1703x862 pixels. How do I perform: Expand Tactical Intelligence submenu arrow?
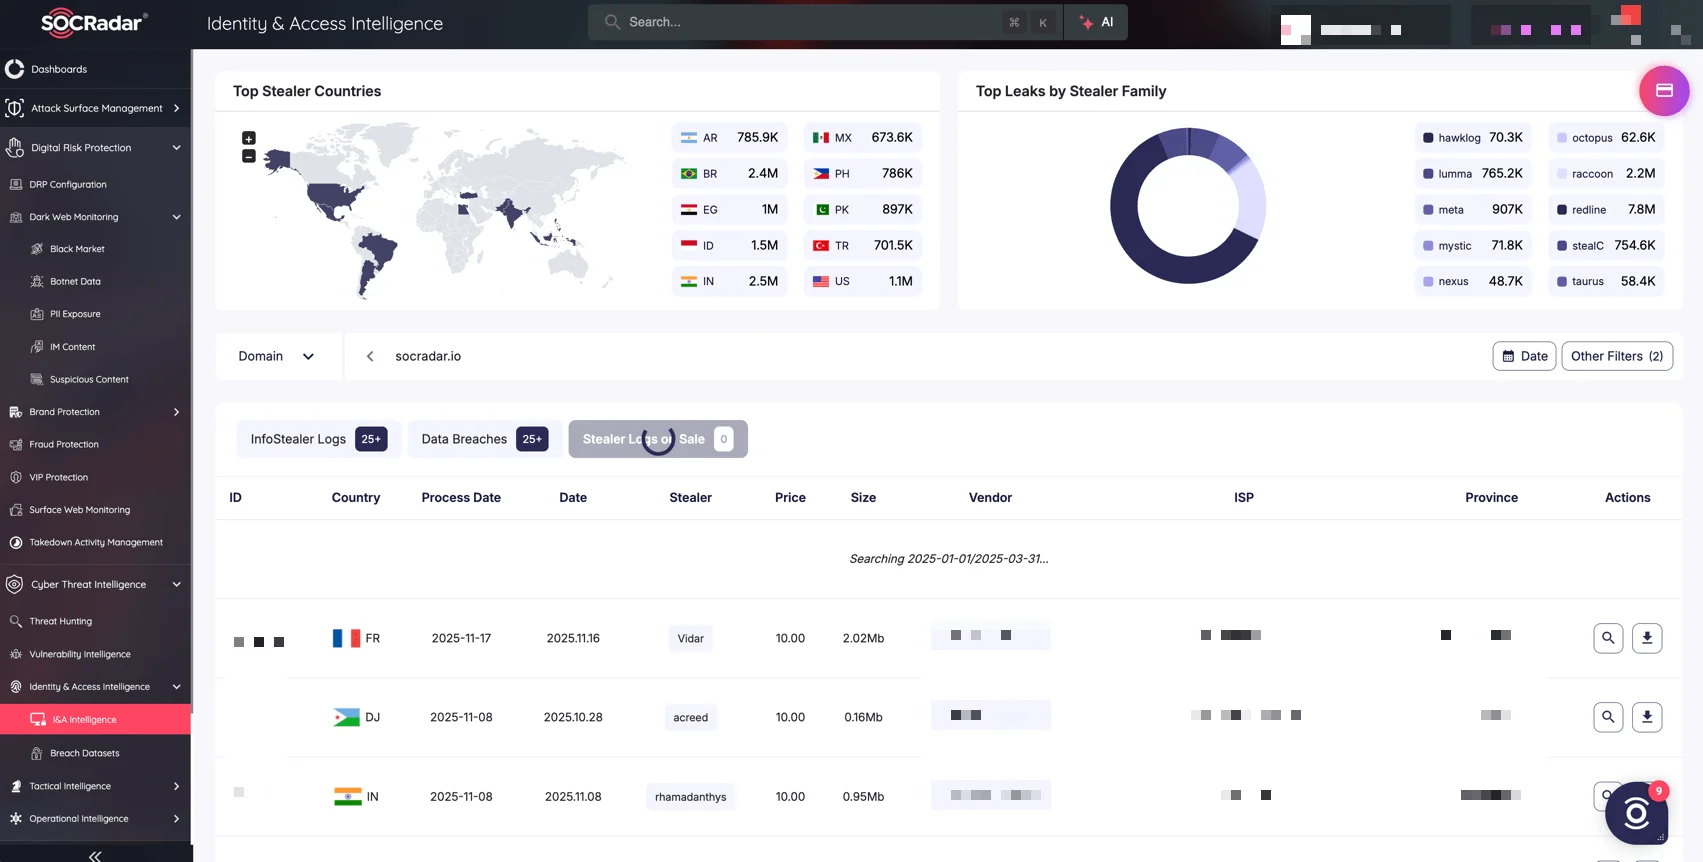click(x=176, y=786)
